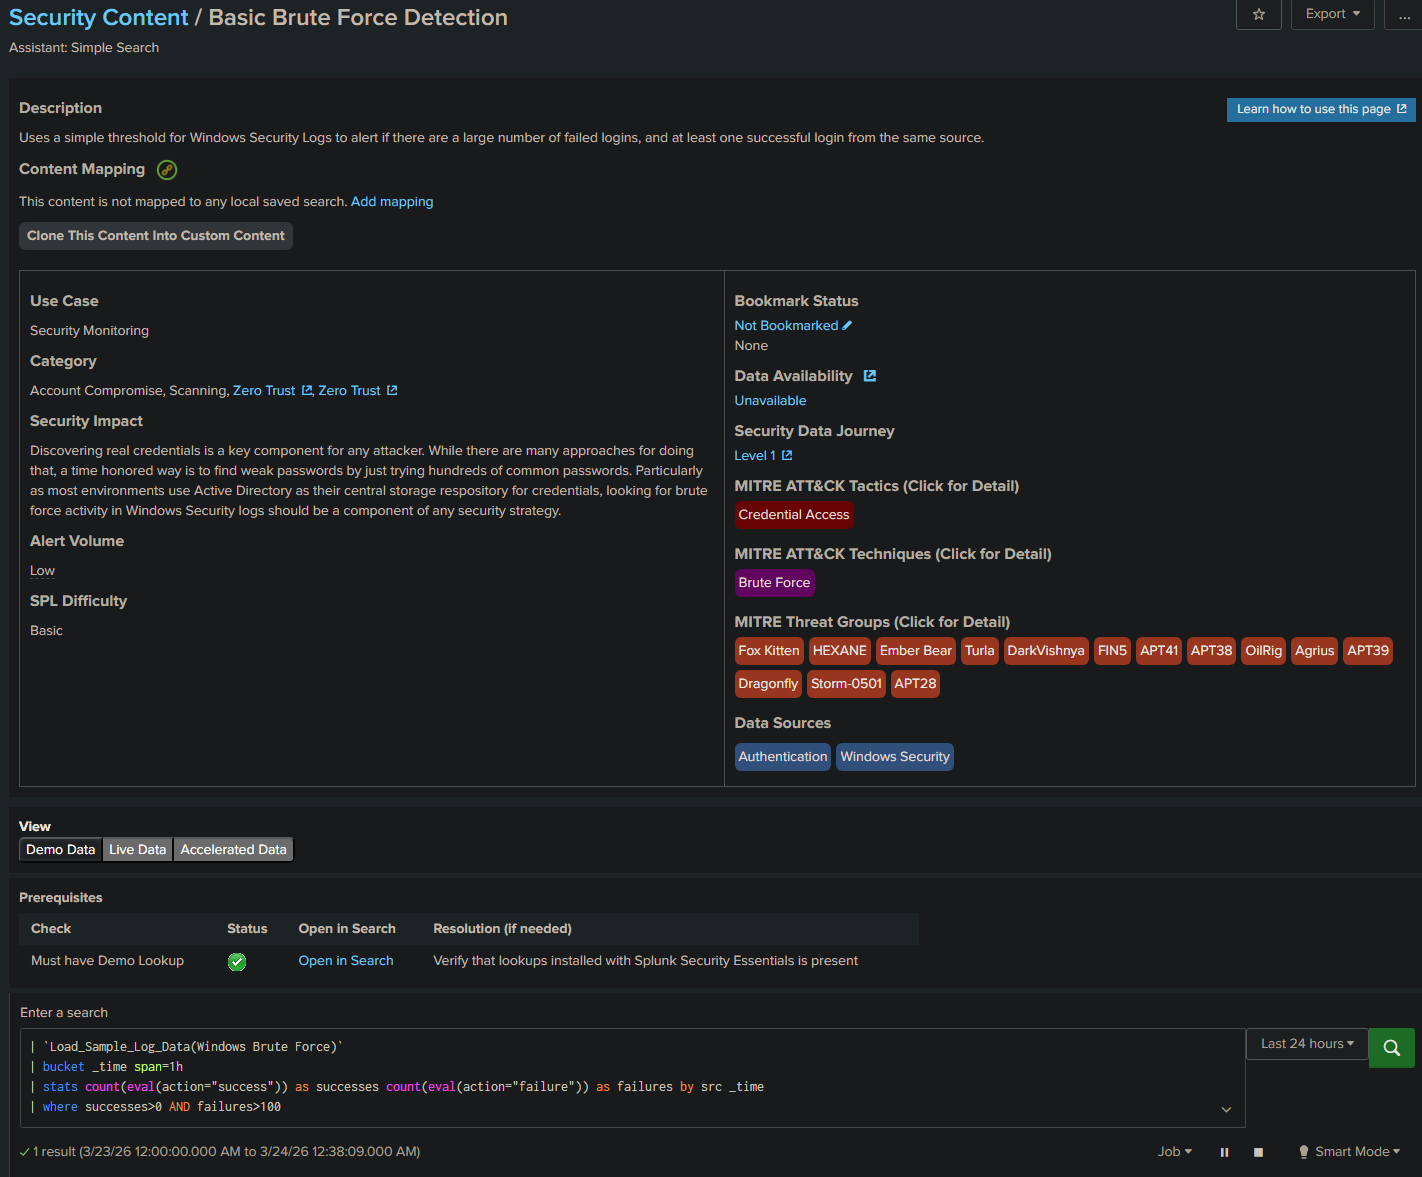Switch to the Accelerated Data view
This screenshot has width=1422, height=1177.
coord(233,849)
